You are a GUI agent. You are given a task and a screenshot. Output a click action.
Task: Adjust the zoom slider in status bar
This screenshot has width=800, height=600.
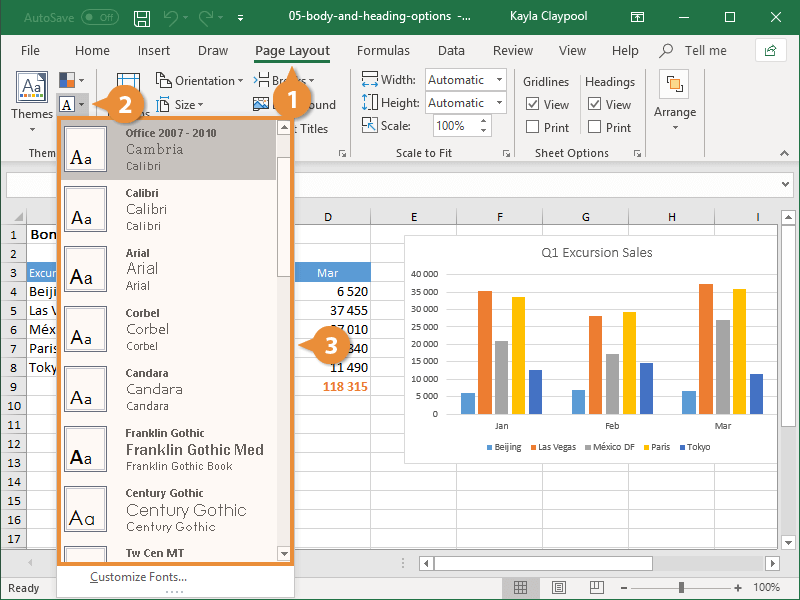click(x=683, y=587)
